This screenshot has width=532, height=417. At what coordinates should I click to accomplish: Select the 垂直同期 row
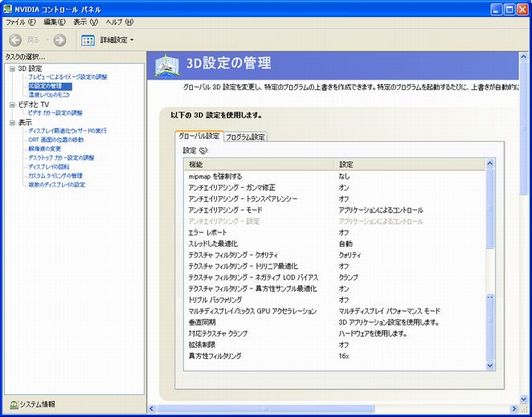335,322
